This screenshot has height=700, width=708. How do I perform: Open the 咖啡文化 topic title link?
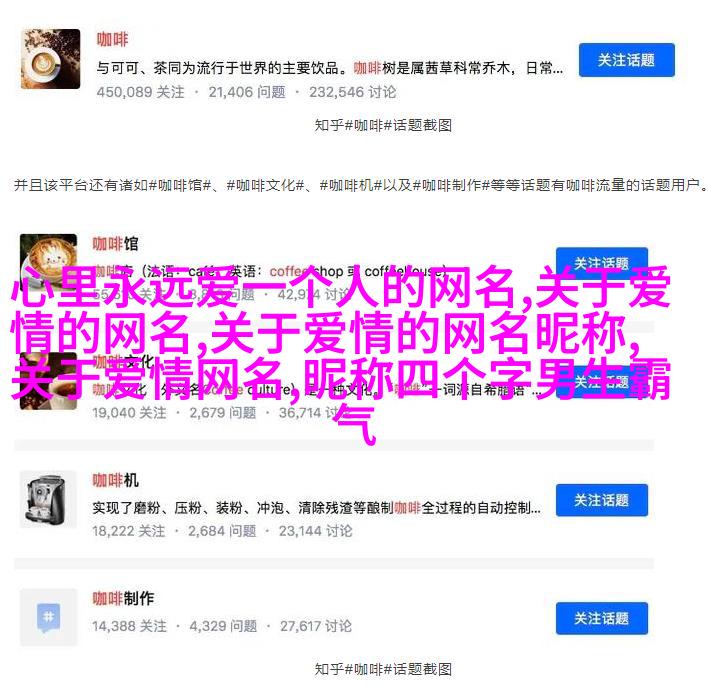tap(123, 362)
